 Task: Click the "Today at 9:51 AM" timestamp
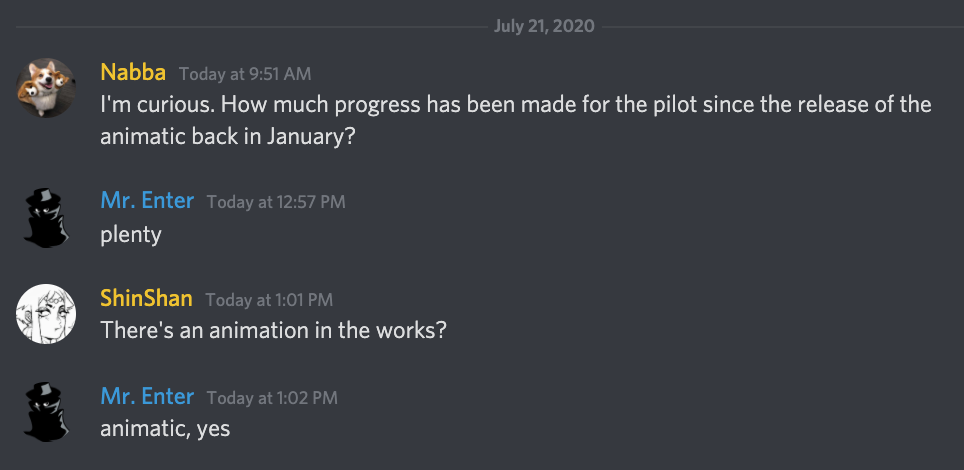point(245,74)
